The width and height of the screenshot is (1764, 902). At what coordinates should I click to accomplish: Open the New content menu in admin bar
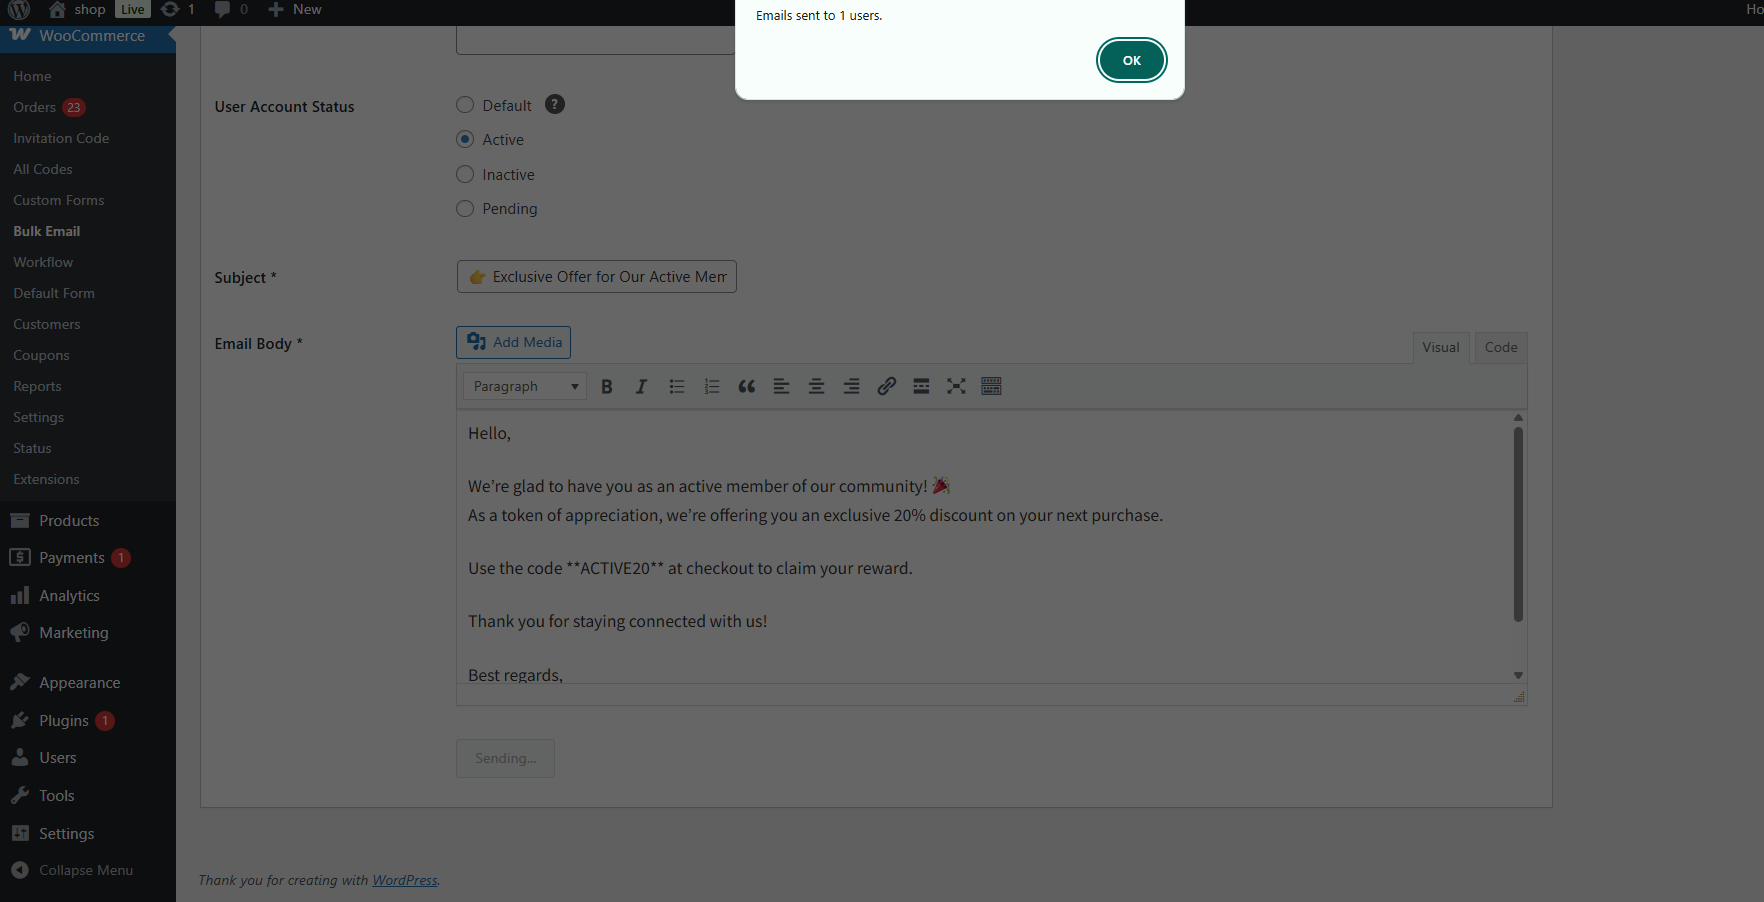click(296, 10)
